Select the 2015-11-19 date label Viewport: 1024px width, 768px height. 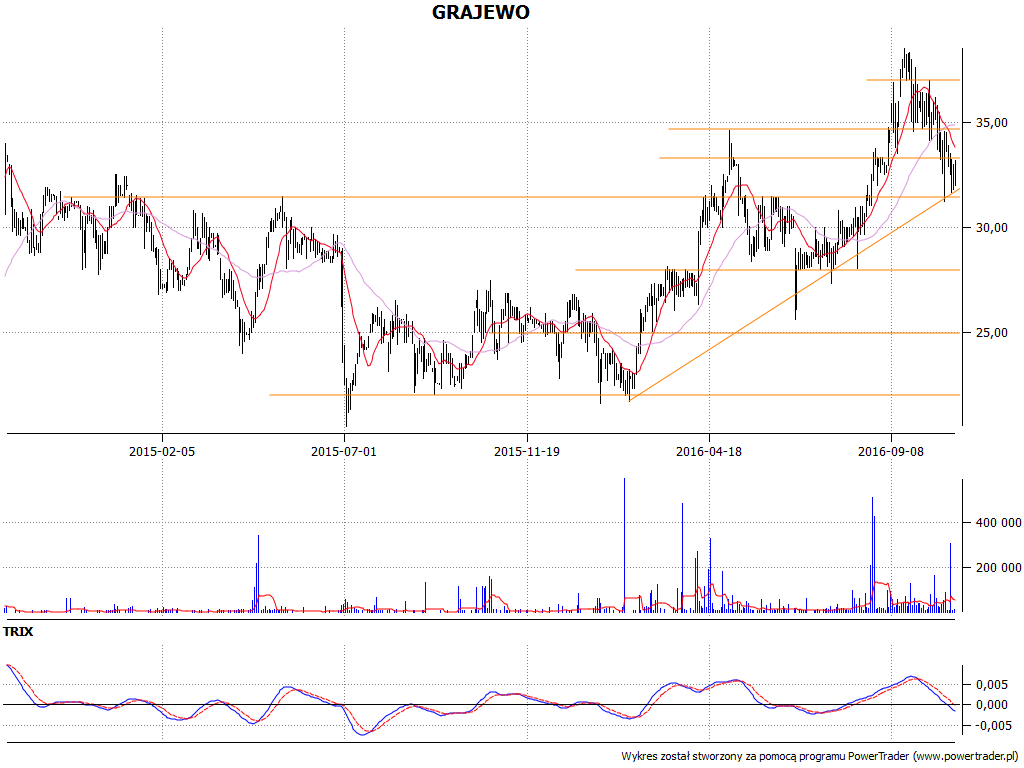coord(527,451)
